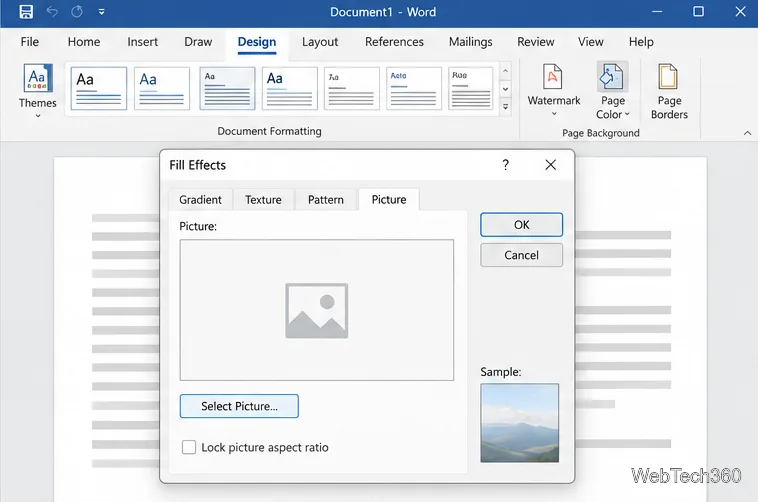Switch to the References tab
Image resolution: width=758 pixels, height=502 pixels.
click(394, 42)
